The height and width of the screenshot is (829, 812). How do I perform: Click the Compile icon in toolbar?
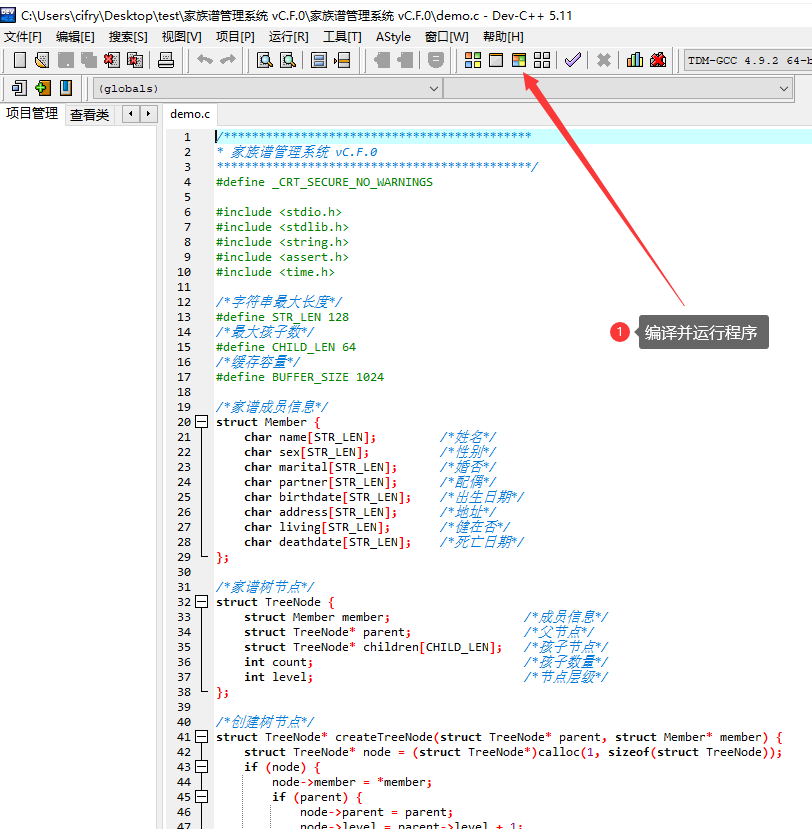point(473,60)
